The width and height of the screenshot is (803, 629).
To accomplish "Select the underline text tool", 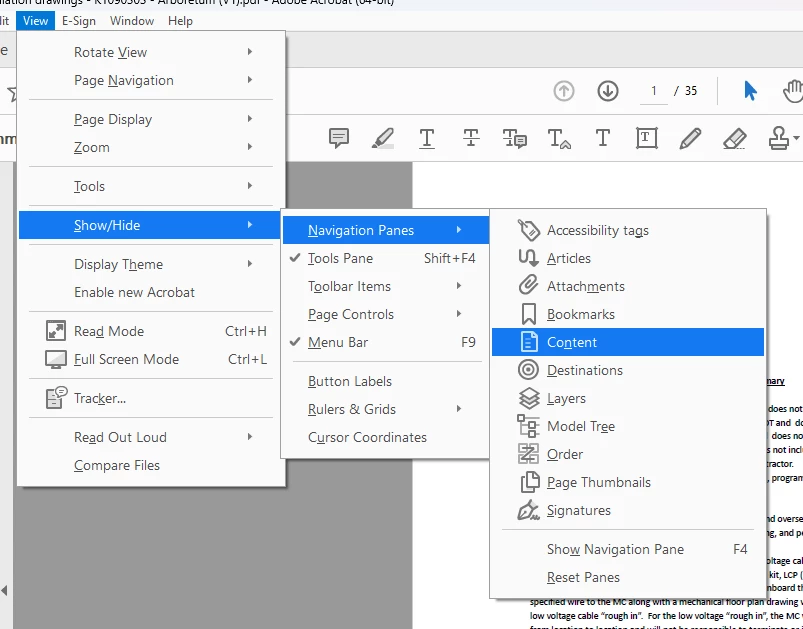I will 427,138.
